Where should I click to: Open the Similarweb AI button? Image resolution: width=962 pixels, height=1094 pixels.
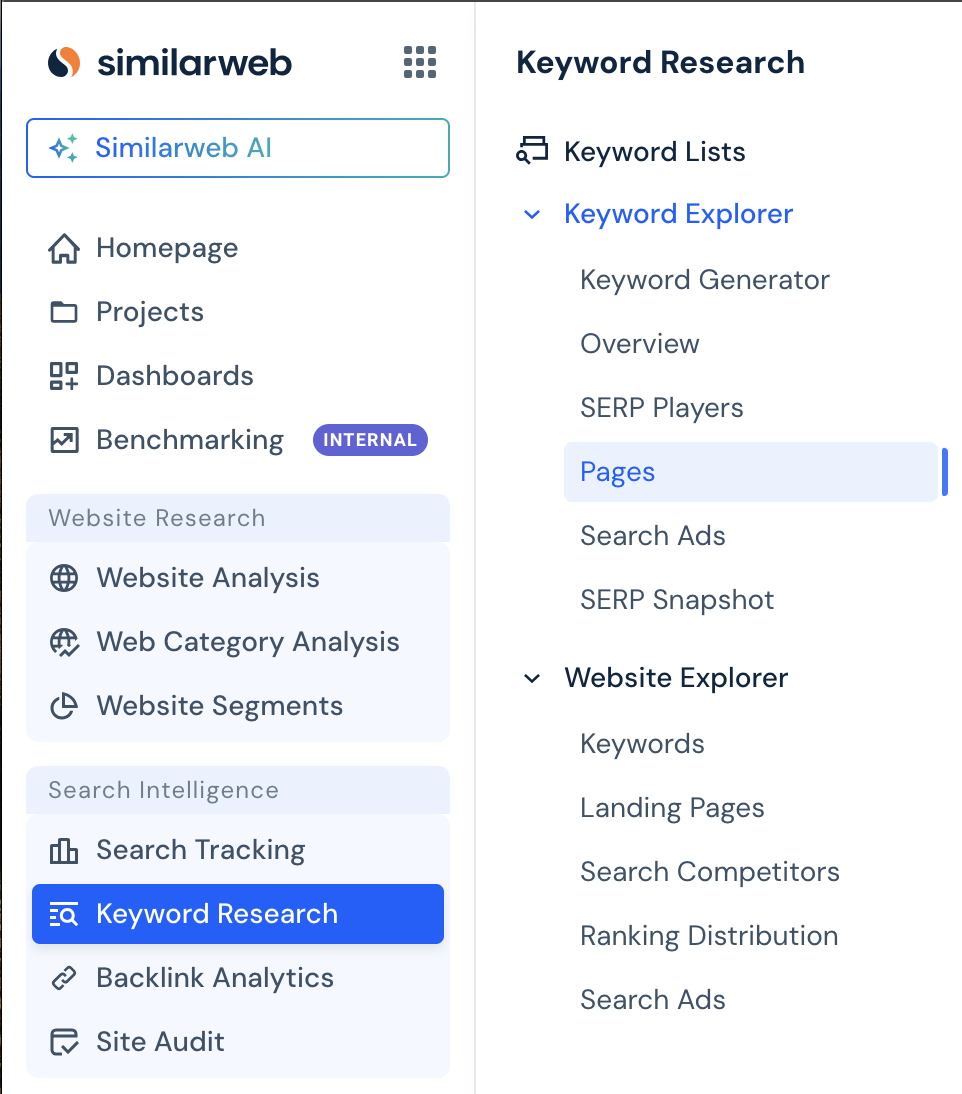(x=238, y=148)
